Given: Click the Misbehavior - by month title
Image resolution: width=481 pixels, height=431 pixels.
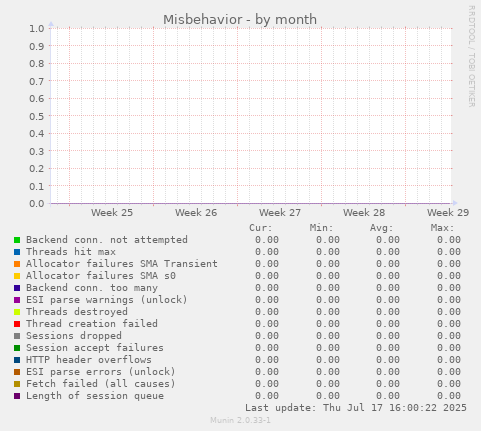Looking at the screenshot, I should point(240,20).
